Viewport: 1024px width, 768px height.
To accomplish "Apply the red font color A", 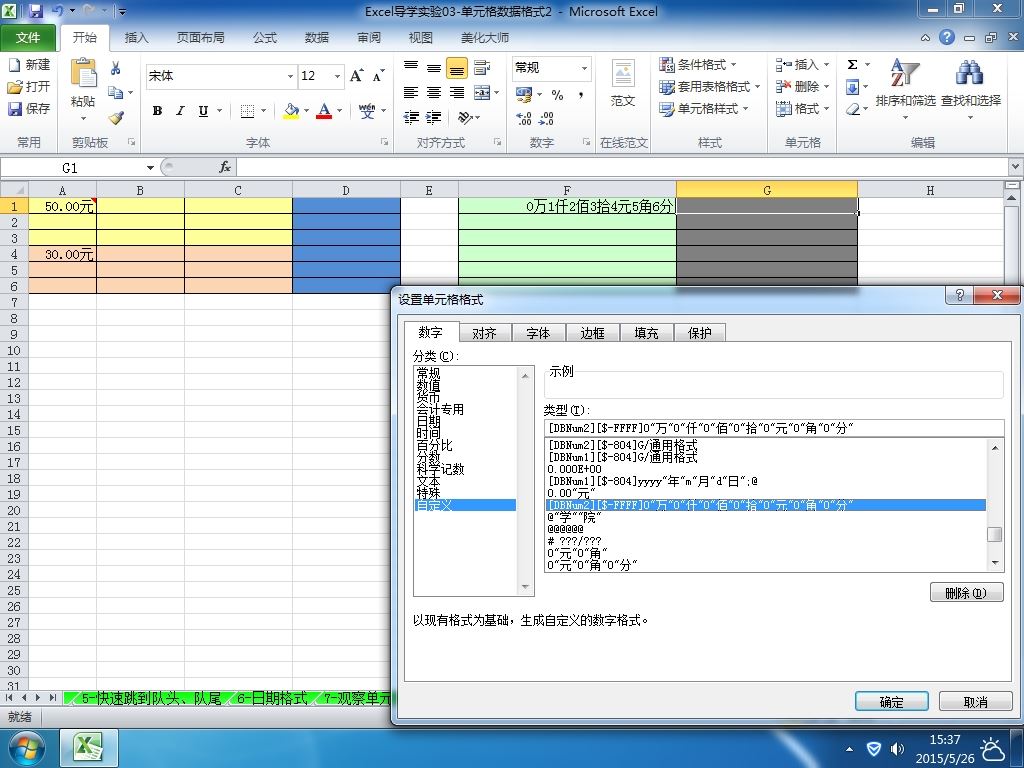I will click(x=324, y=111).
